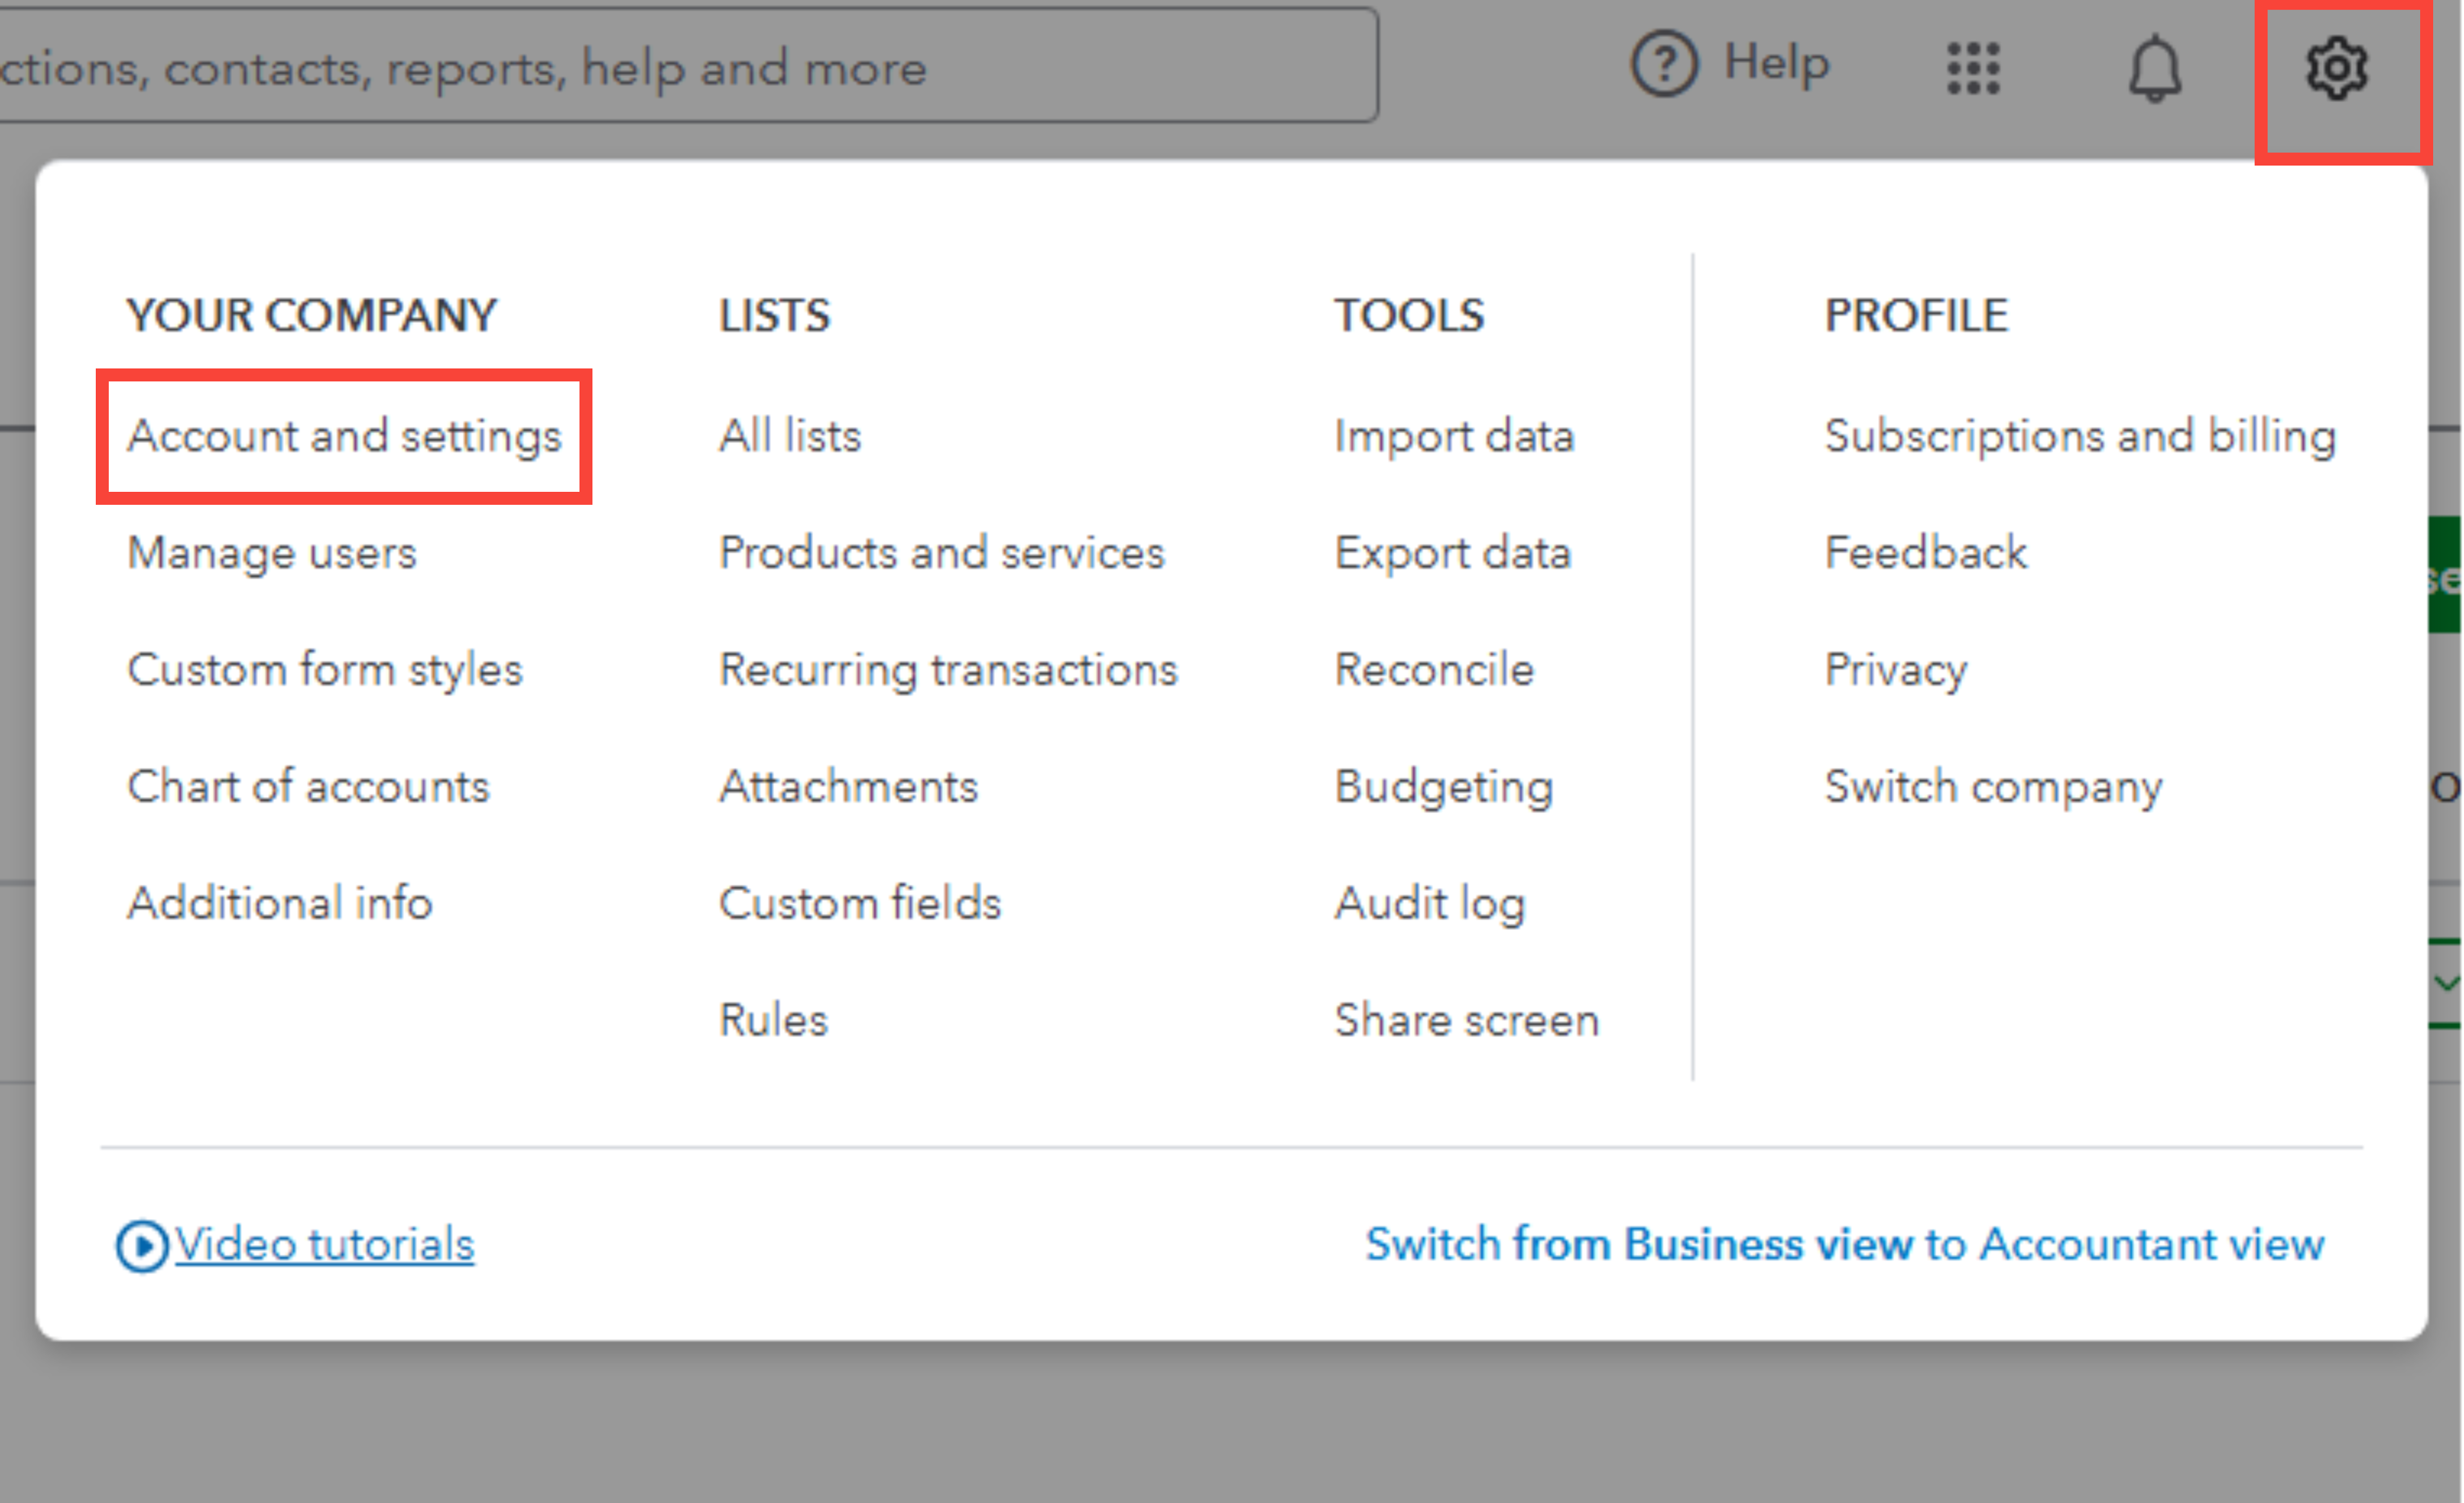Open Products and services list
This screenshot has width=2464, height=1503.
tap(941, 553)
